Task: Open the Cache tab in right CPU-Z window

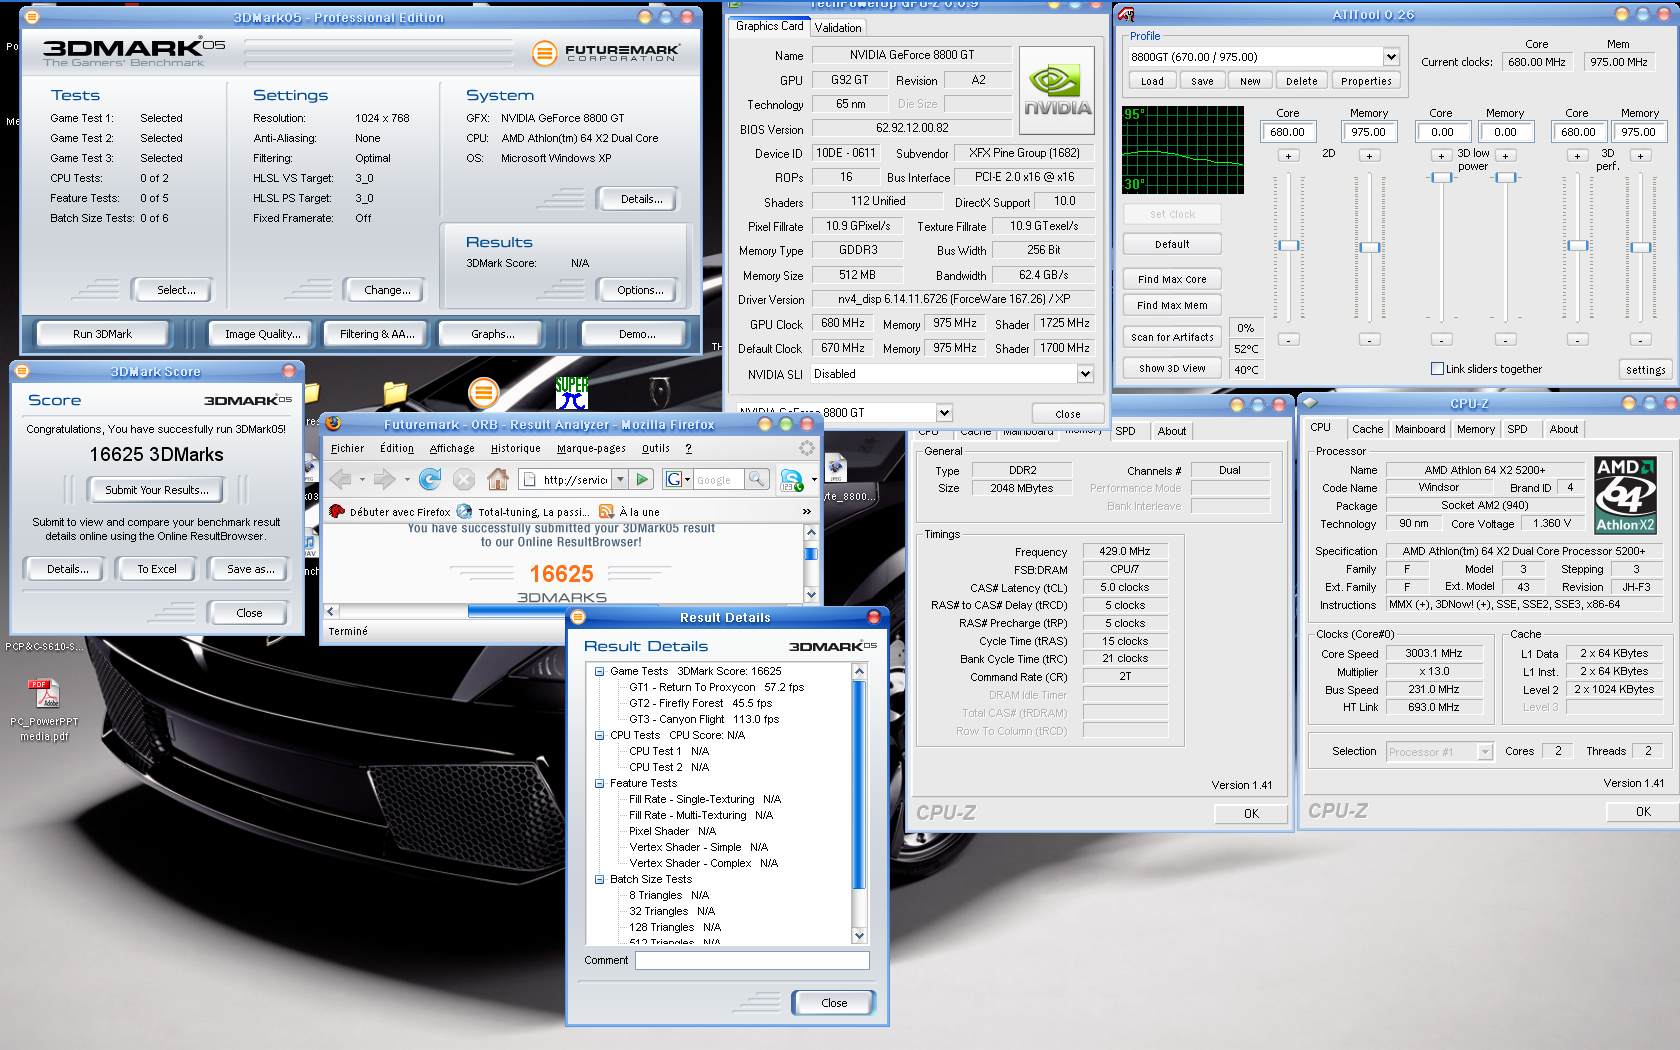Action: pos(1367,429)
